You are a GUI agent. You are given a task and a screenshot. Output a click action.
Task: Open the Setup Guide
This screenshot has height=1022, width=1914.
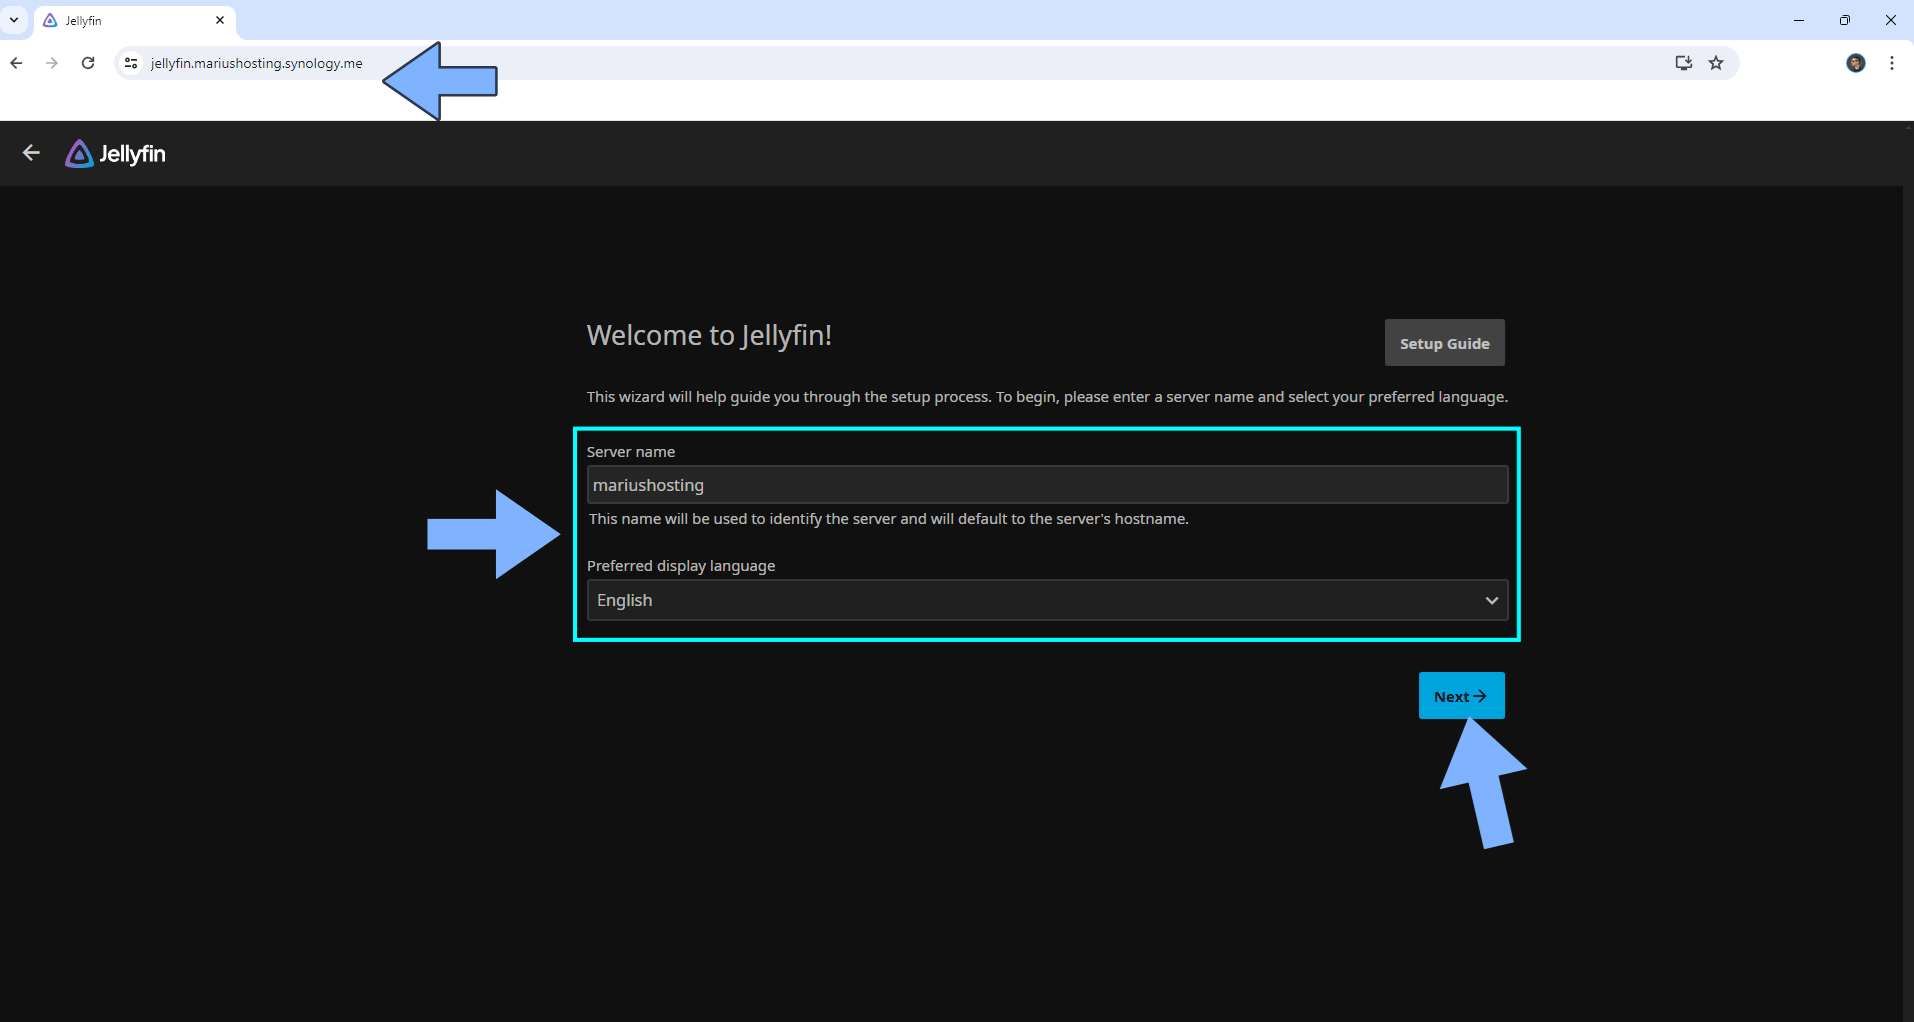(1444, 343)
